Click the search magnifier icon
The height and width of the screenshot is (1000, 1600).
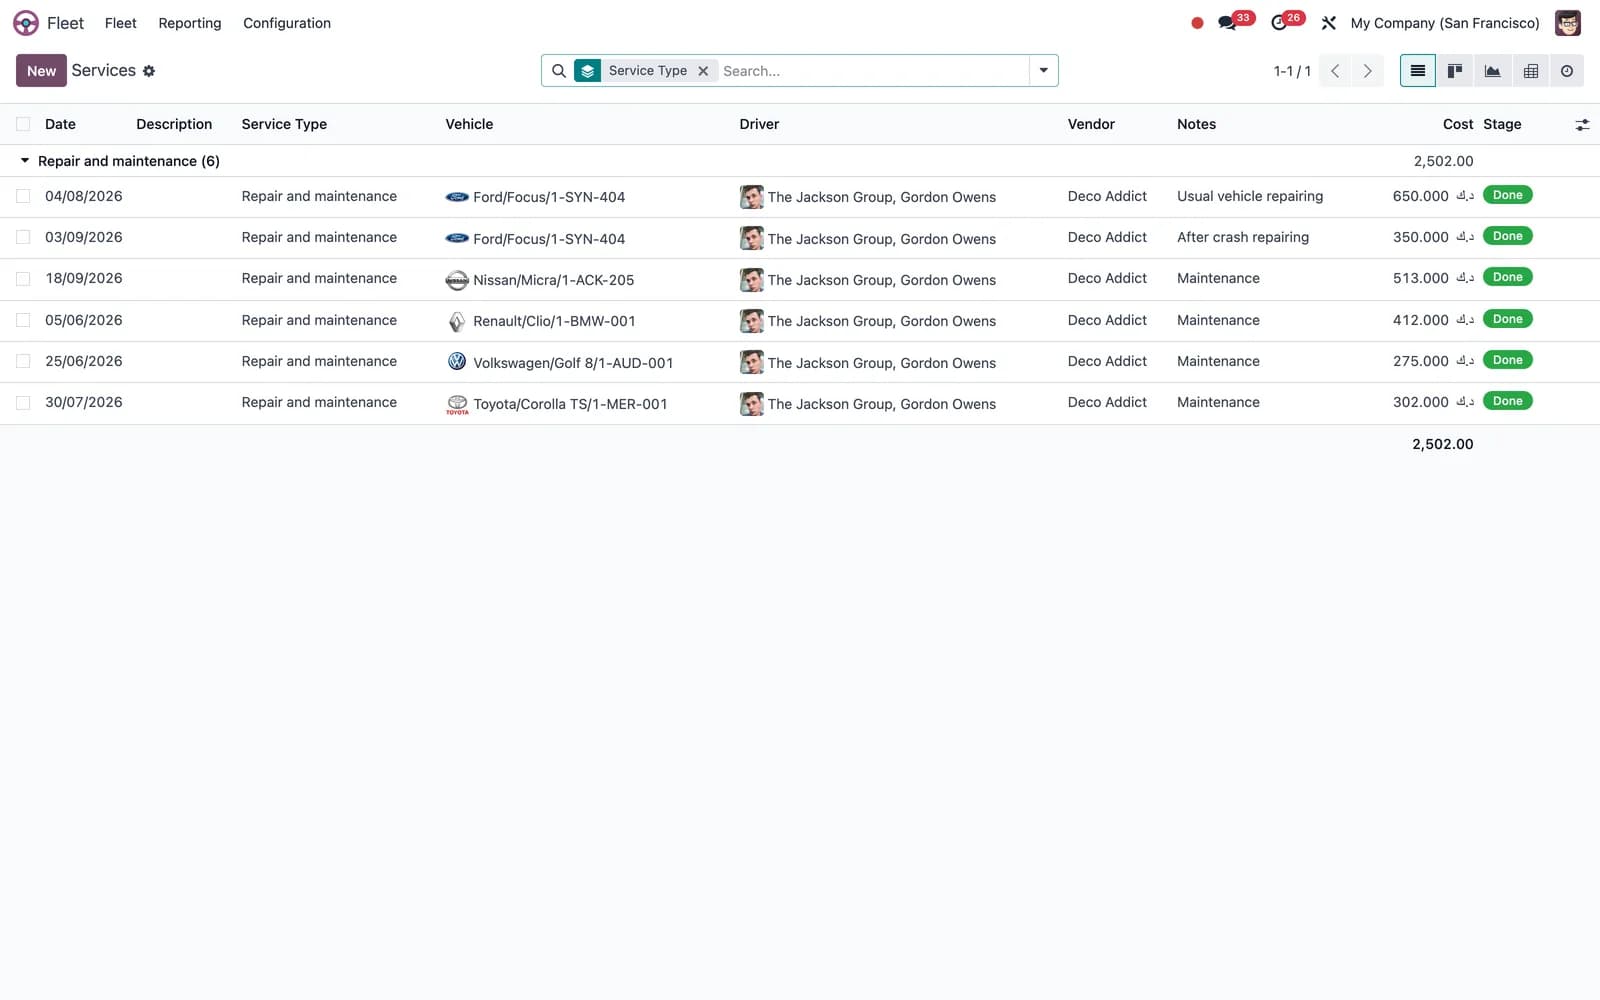(x=559, y=71)
